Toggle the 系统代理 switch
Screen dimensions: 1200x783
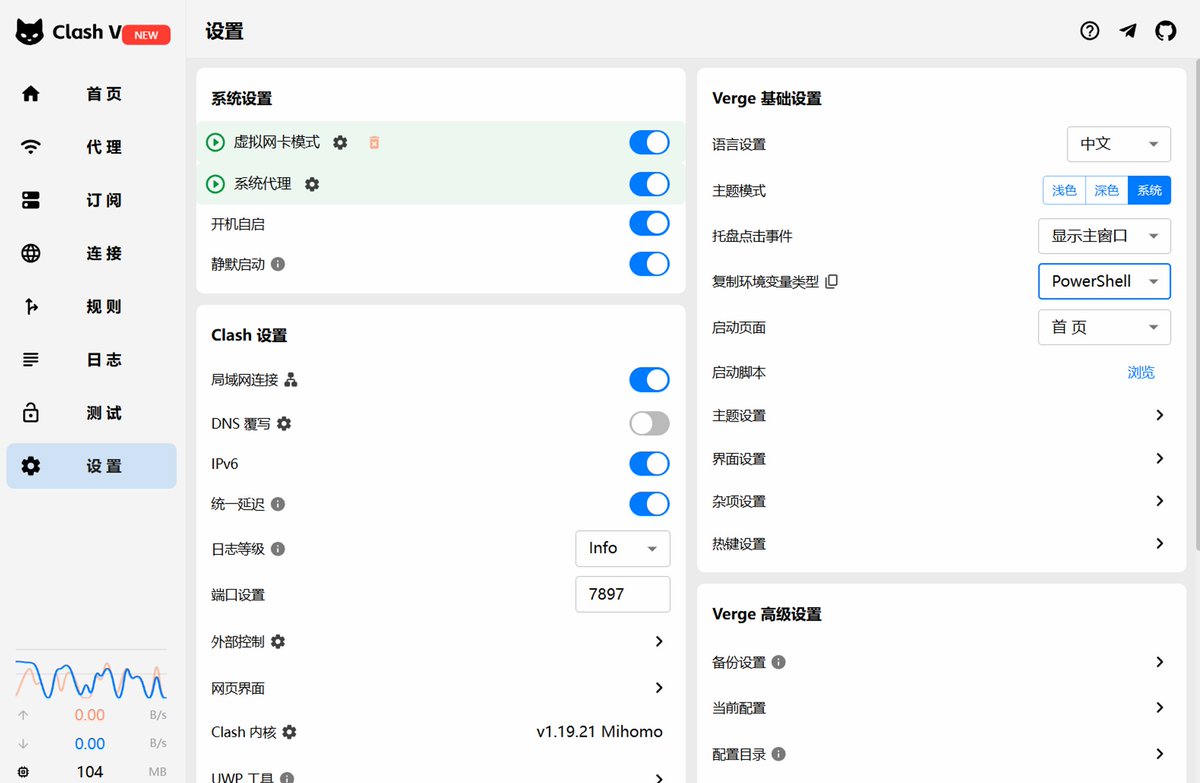tap(650, 184)
